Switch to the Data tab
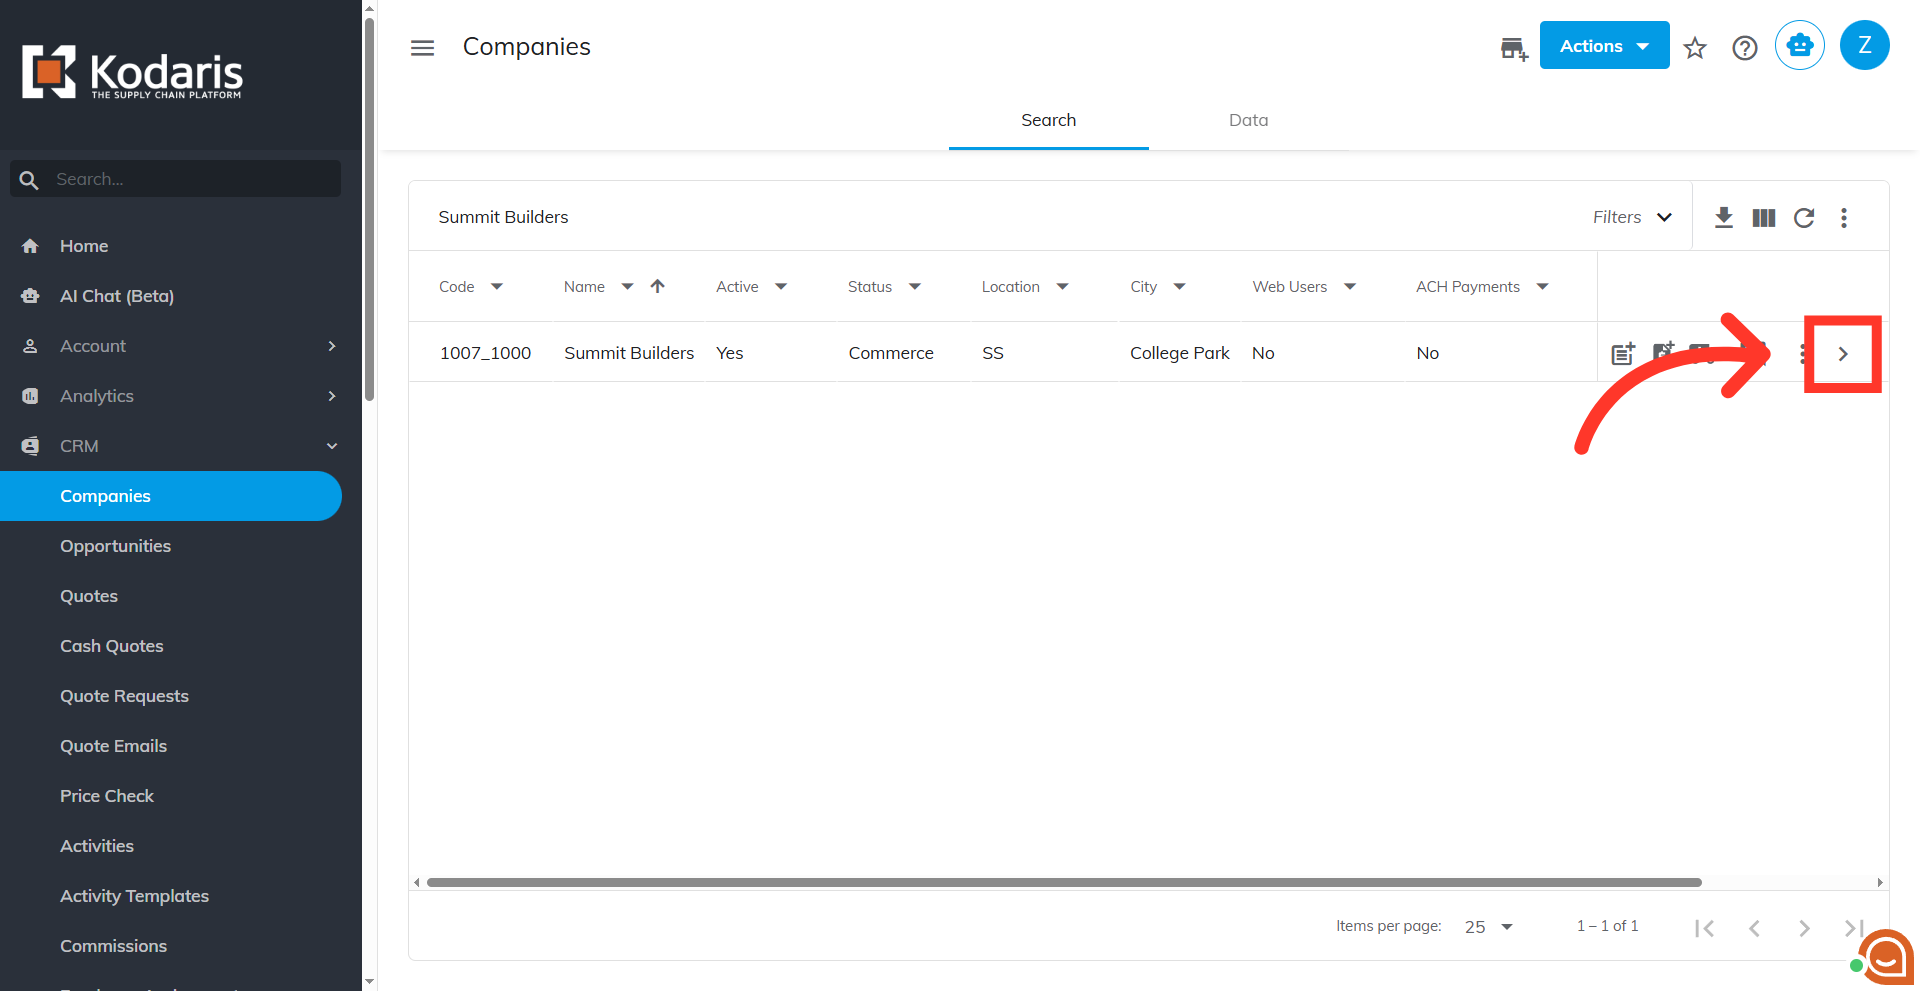This screenshot has width=1920, height=991. click(1248, 120)
